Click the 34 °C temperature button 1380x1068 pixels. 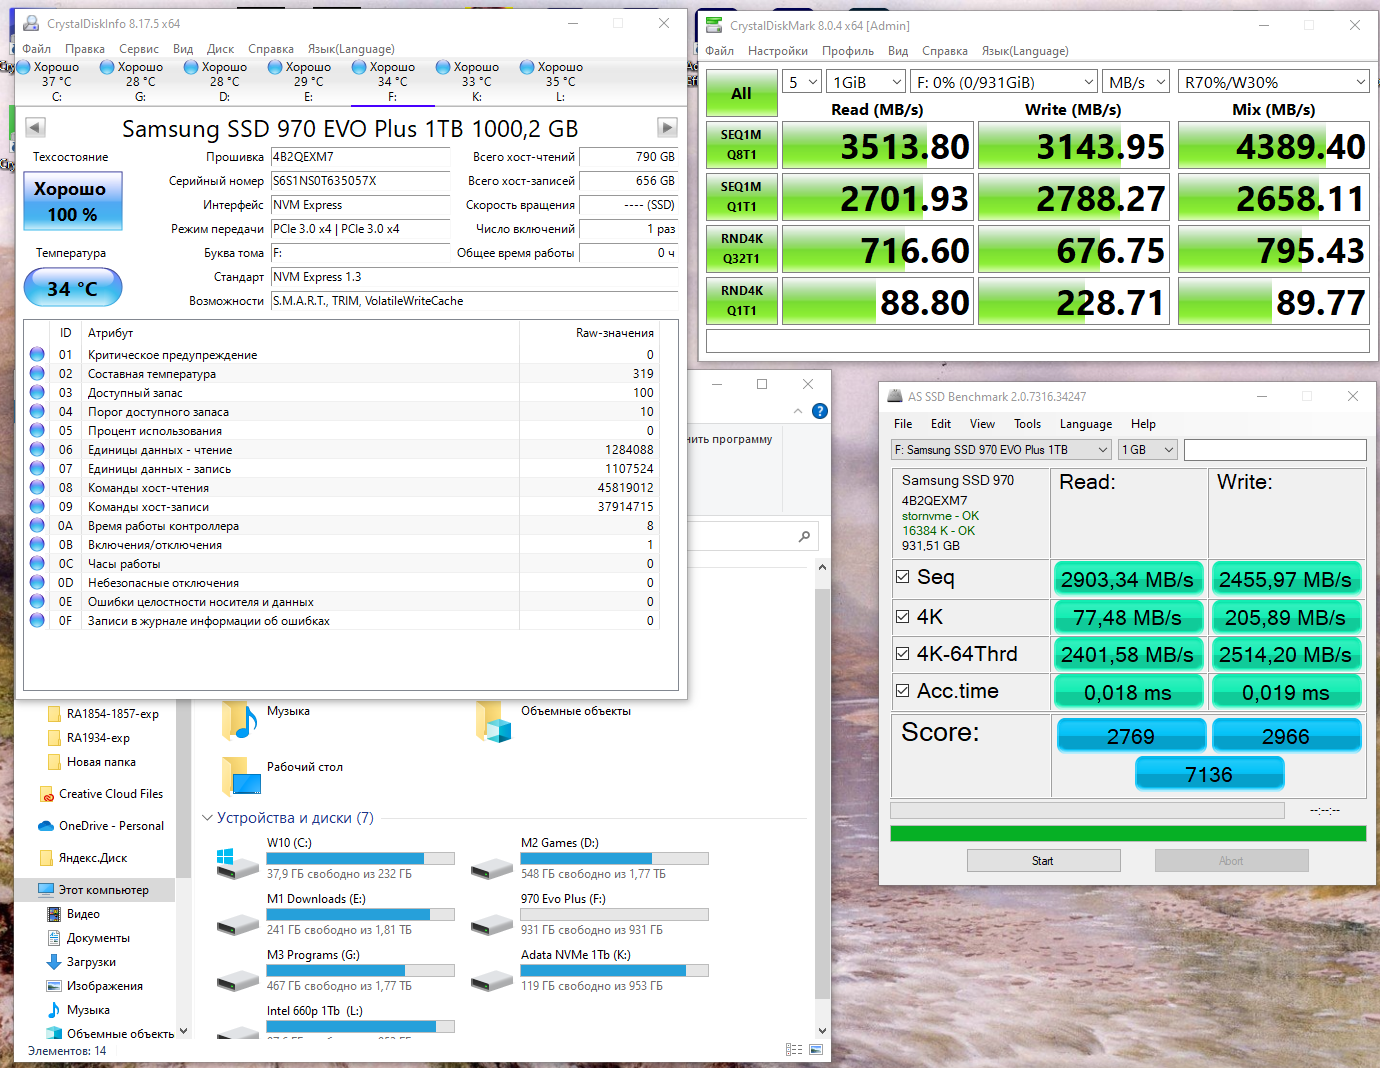(73, 288)
